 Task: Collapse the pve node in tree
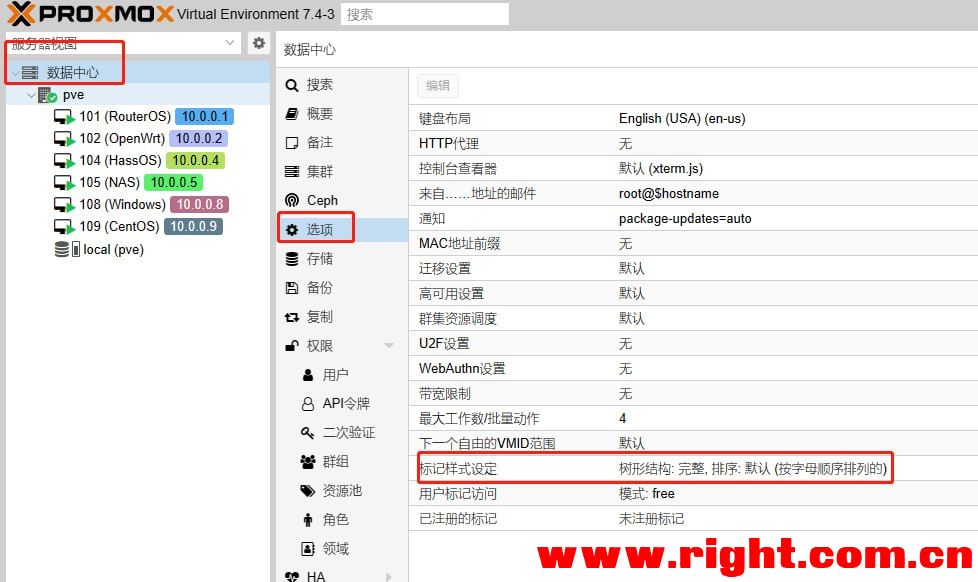click(30, 95)
